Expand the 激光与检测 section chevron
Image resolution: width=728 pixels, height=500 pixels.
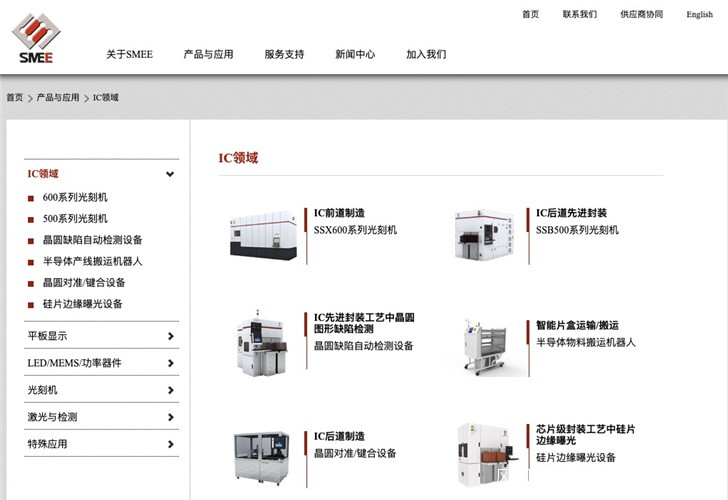coord(170,417)
